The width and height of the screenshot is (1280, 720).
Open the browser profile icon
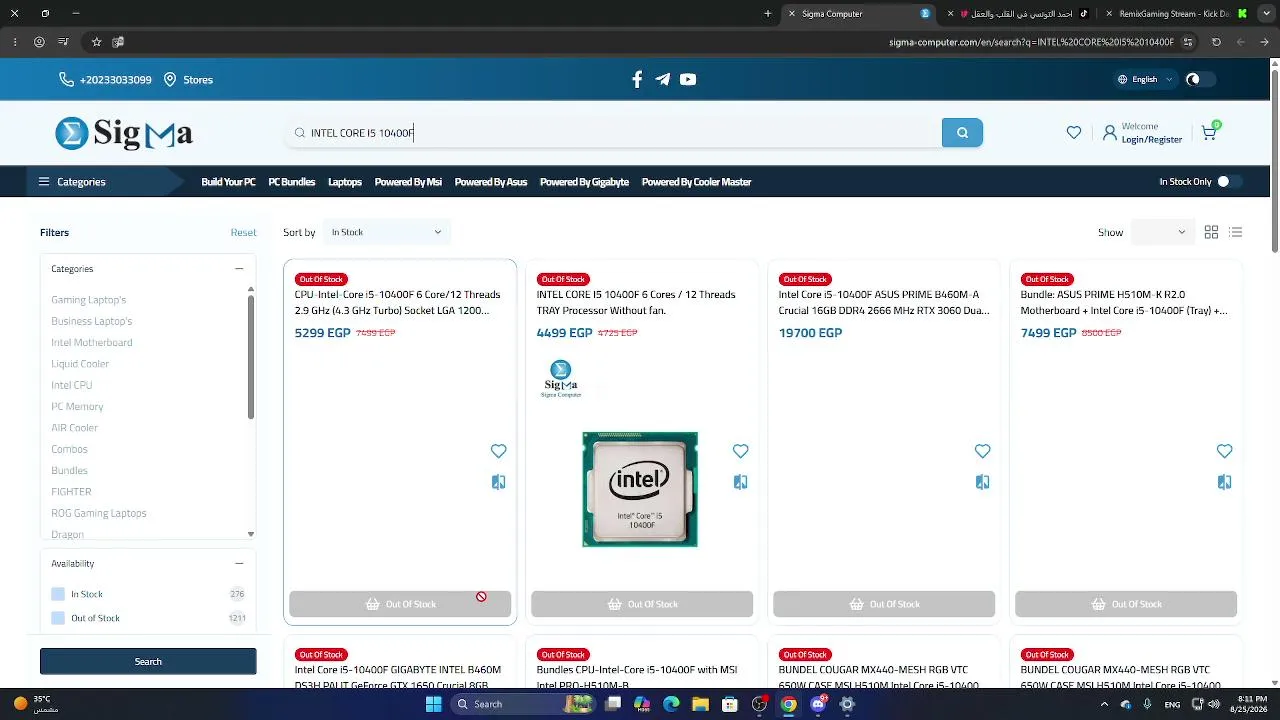(39, 42)
